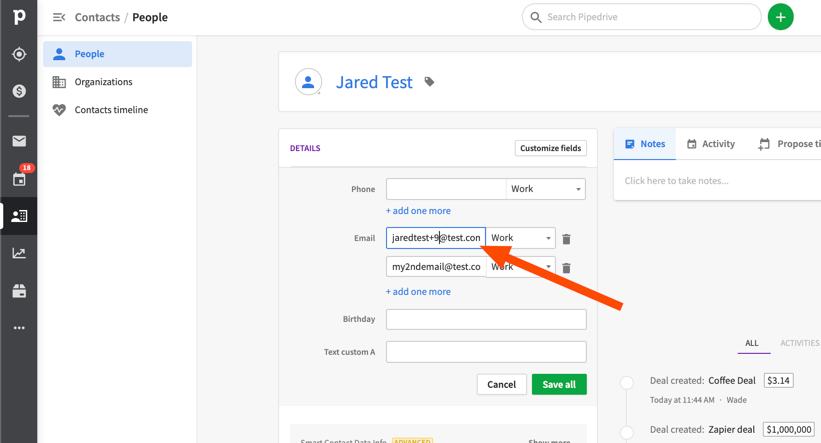Image resolution: width=821 pixels, height=443 pixels.
Task: Open the Pipedrive logo home icon
Action: click(x=19, y=16)
